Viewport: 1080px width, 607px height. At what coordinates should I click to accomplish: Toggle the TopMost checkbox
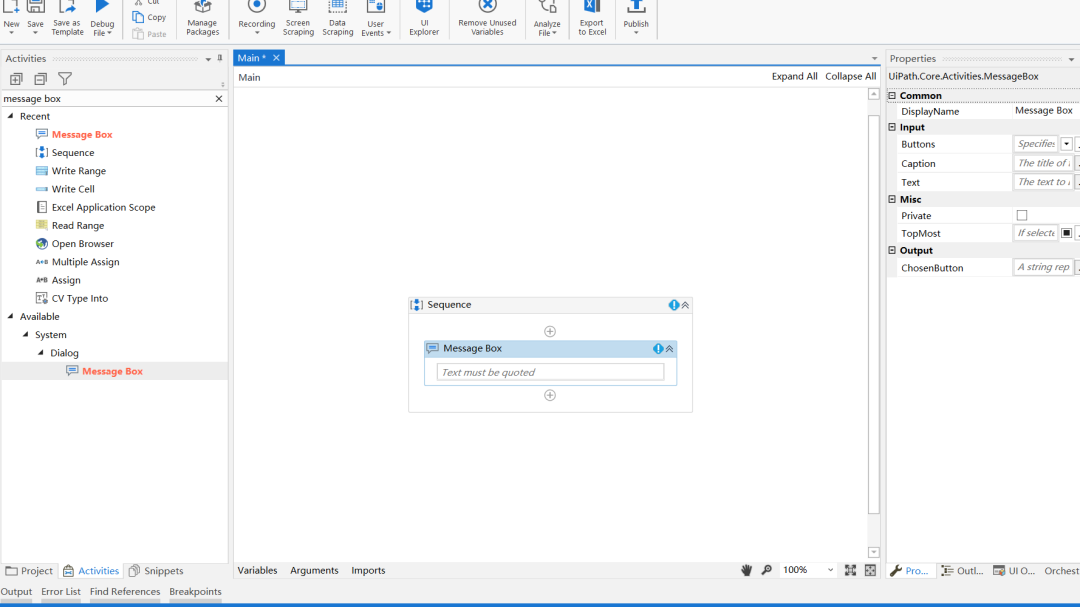(x=1066, y=233)
